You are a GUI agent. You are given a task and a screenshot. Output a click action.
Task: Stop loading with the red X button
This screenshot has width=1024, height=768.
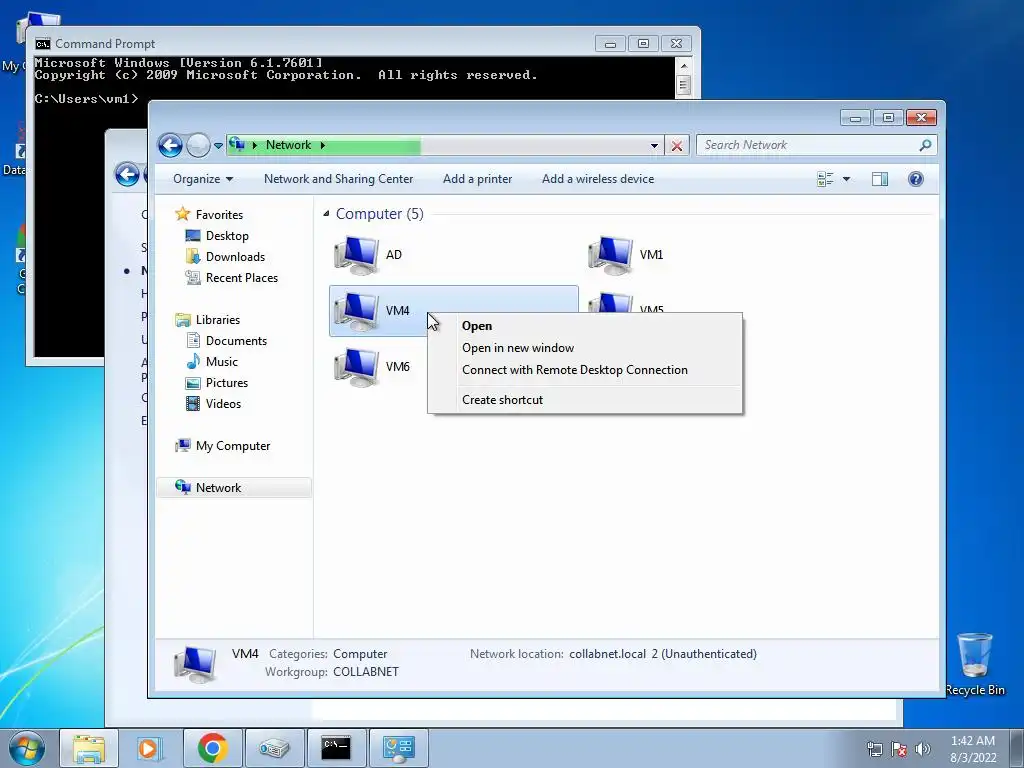pyautogui.click(x=677, y=146)
